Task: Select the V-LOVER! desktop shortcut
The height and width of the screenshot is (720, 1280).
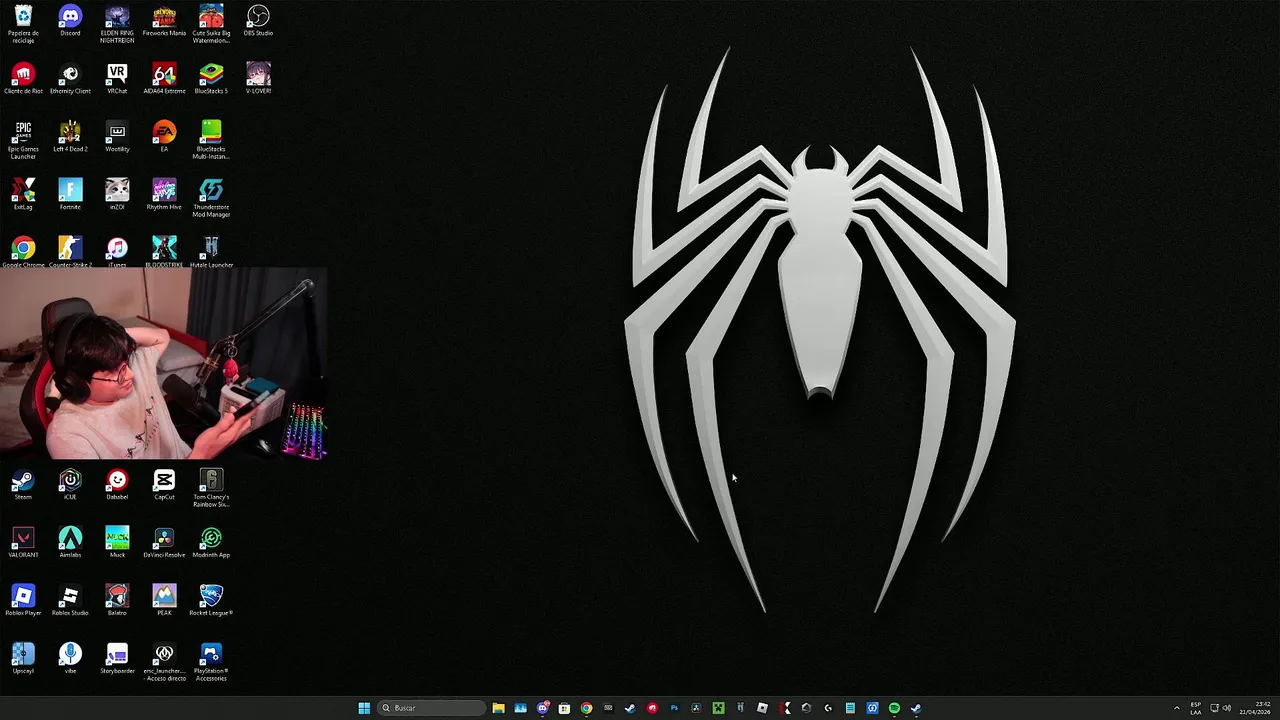Action: pos(258,78)
